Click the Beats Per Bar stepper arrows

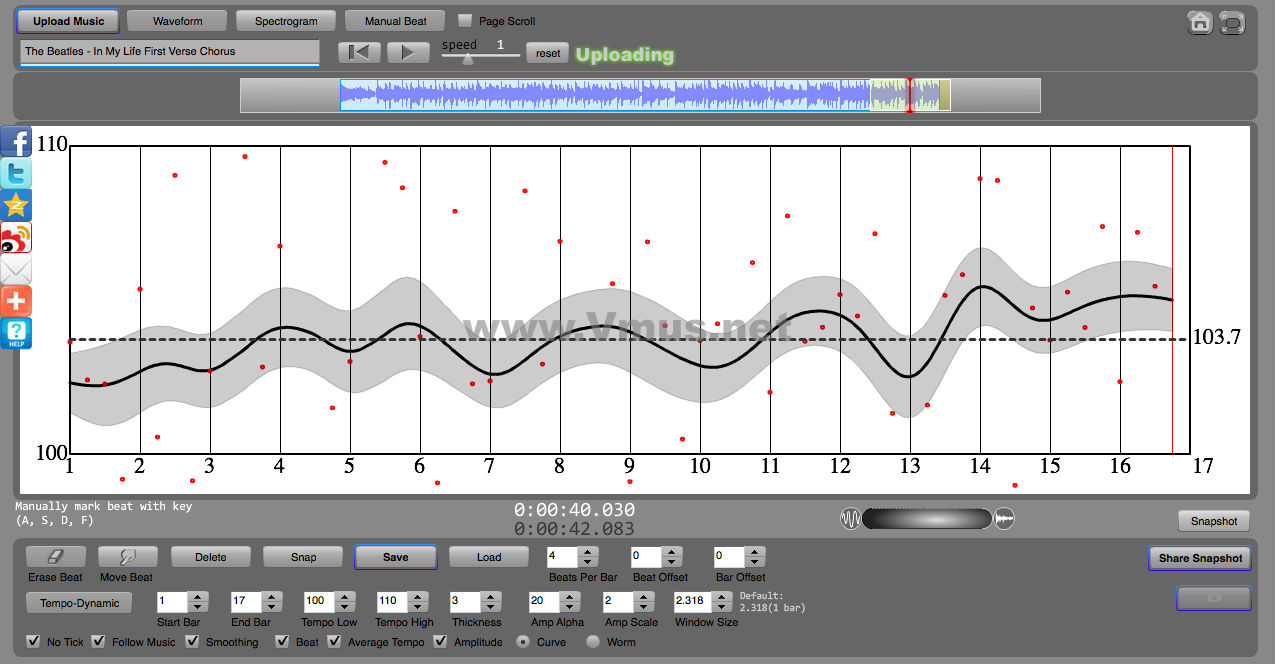point(589,557)
